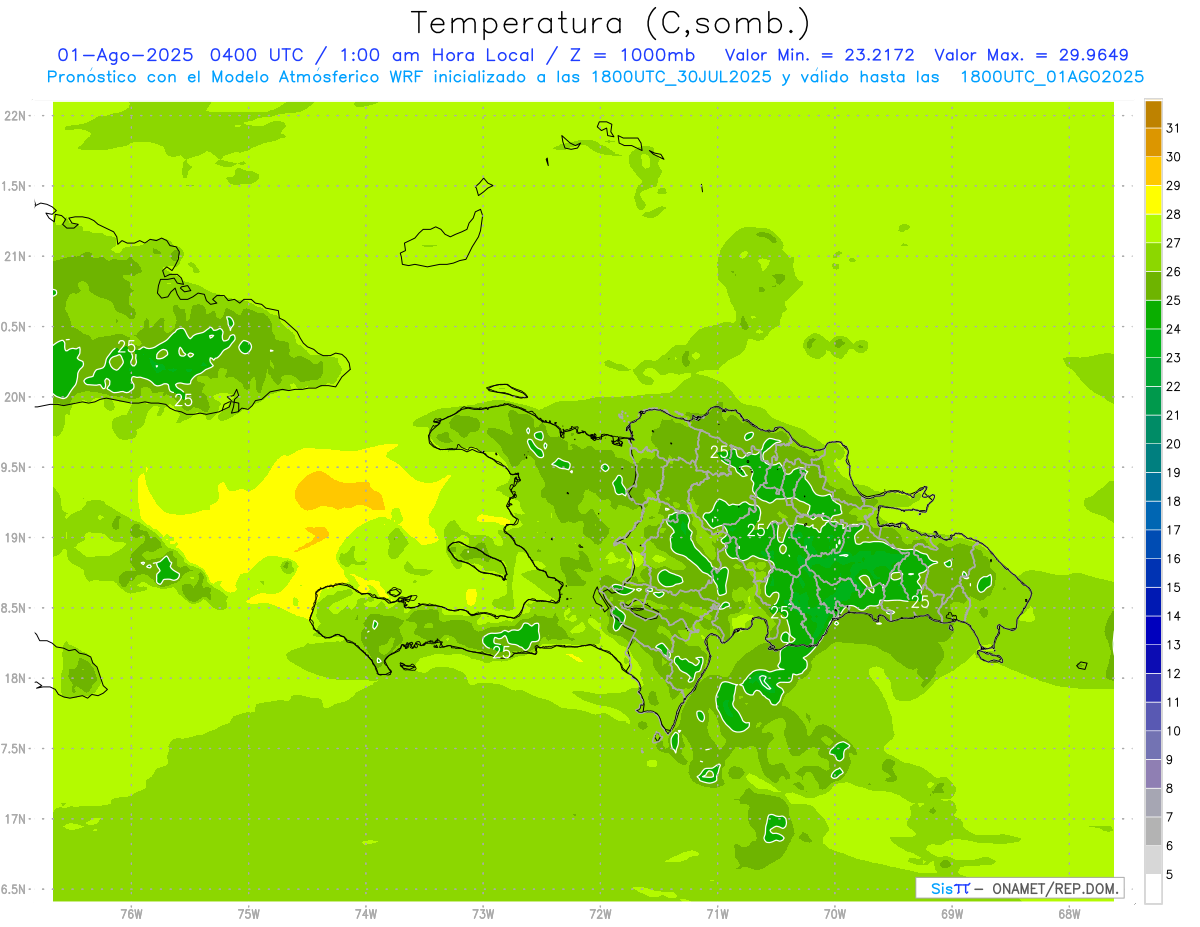Screen dimensions: 1200x927
Task: Click the '69W' longitude axis label
Action: click(952, 914)
